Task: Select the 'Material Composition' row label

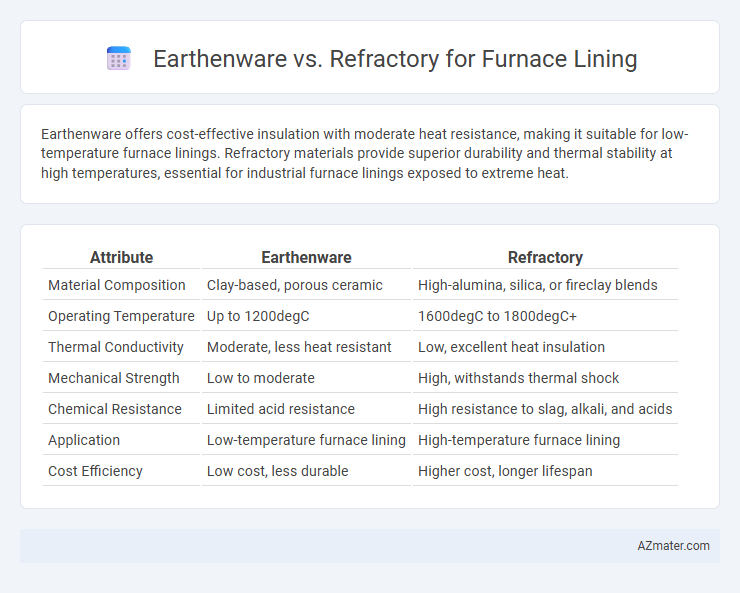Action: click(x=117, y=285)
